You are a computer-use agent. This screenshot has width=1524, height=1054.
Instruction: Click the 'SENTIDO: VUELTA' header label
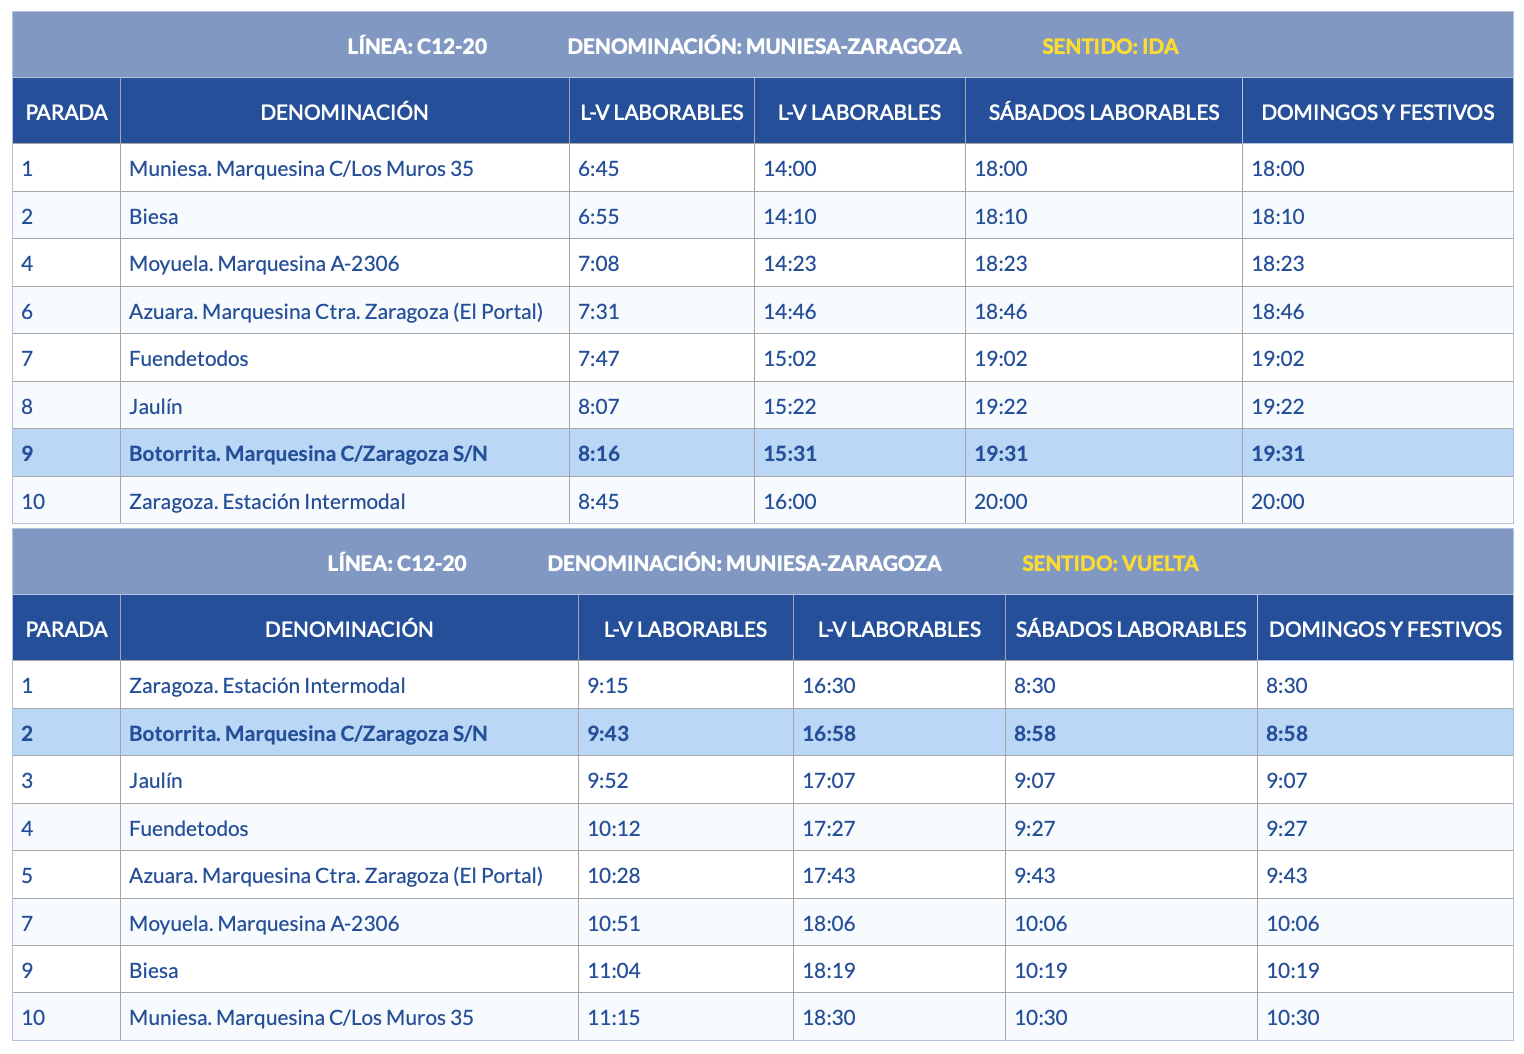[x=1110, y=563]
